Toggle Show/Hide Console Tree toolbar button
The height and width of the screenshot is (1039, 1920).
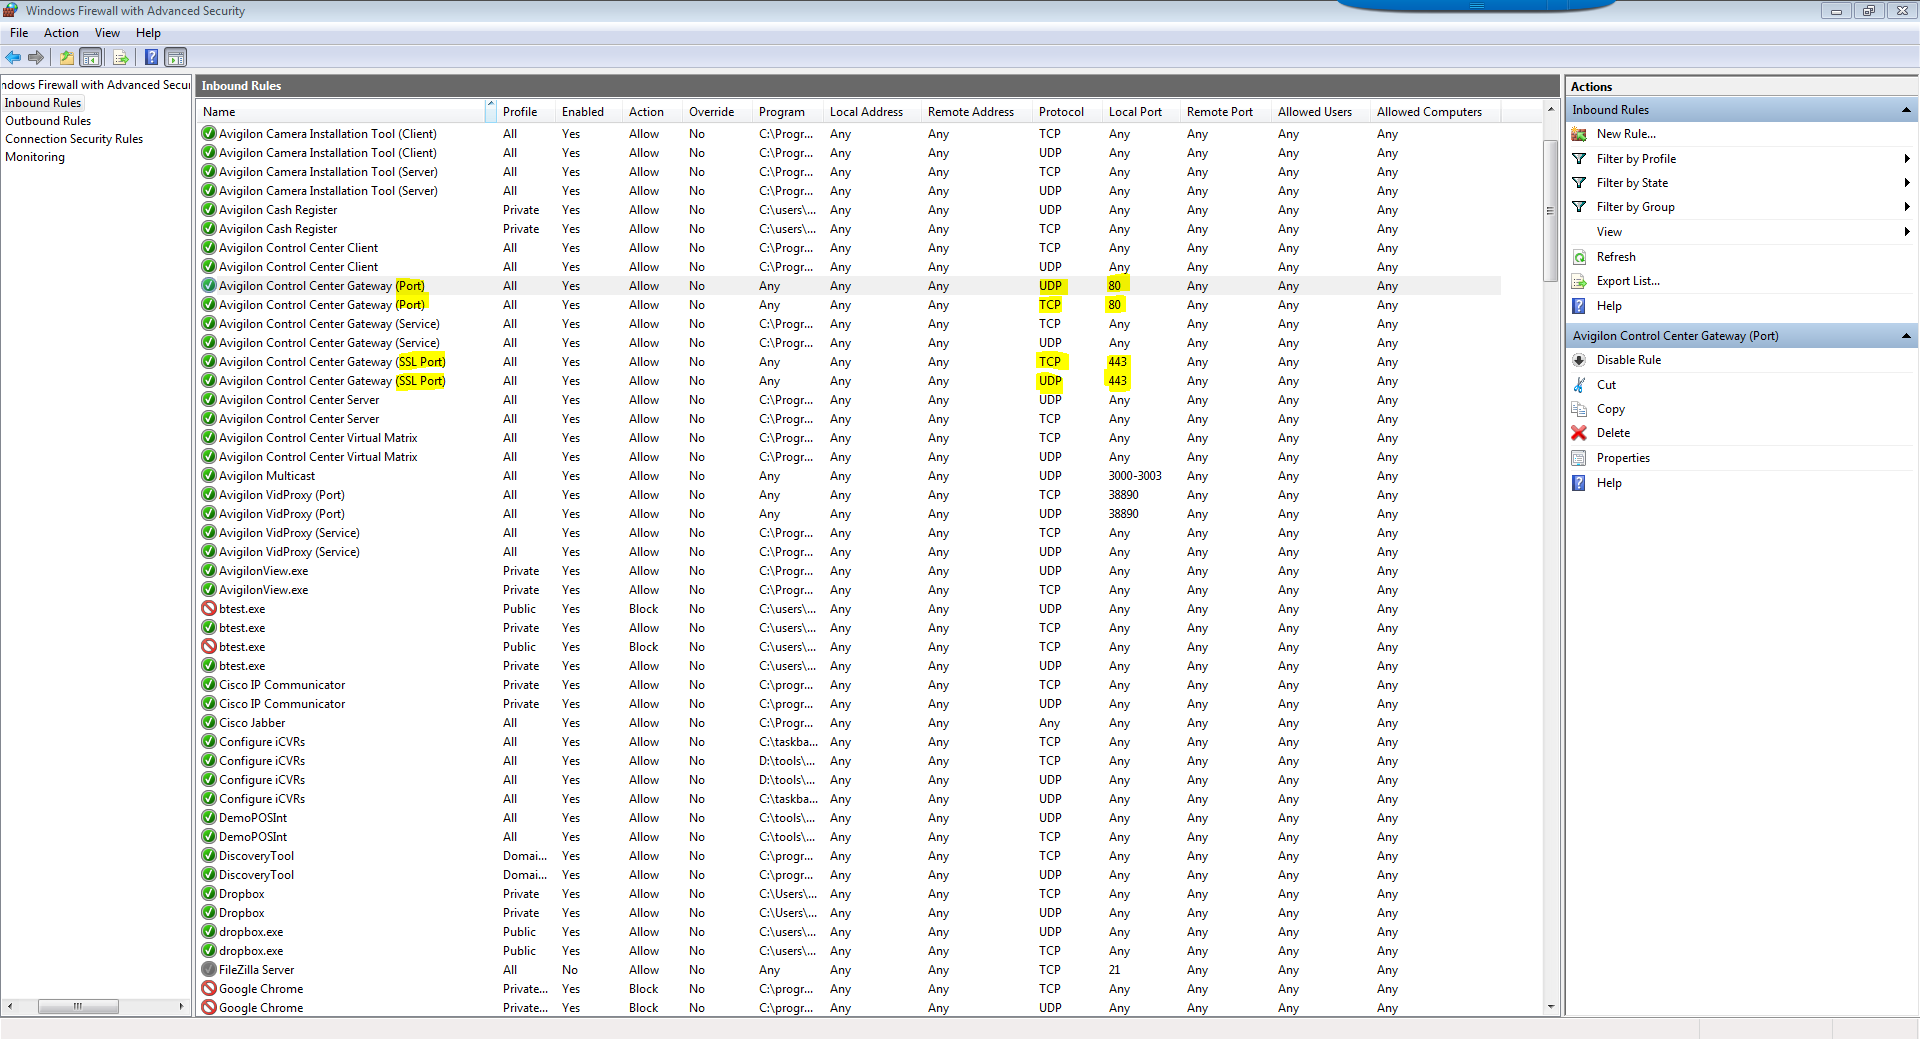pyautogui.click(x=91, y=58)
